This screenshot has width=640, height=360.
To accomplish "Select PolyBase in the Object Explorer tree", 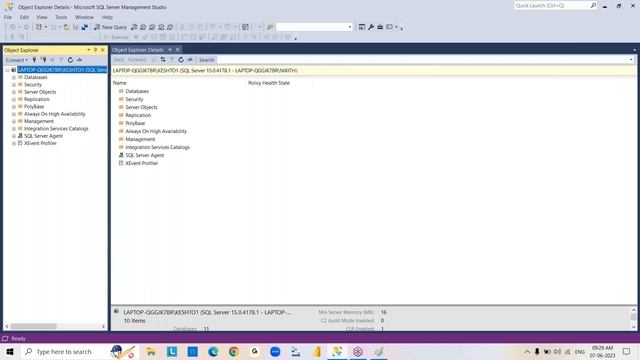I will point(34,107).
